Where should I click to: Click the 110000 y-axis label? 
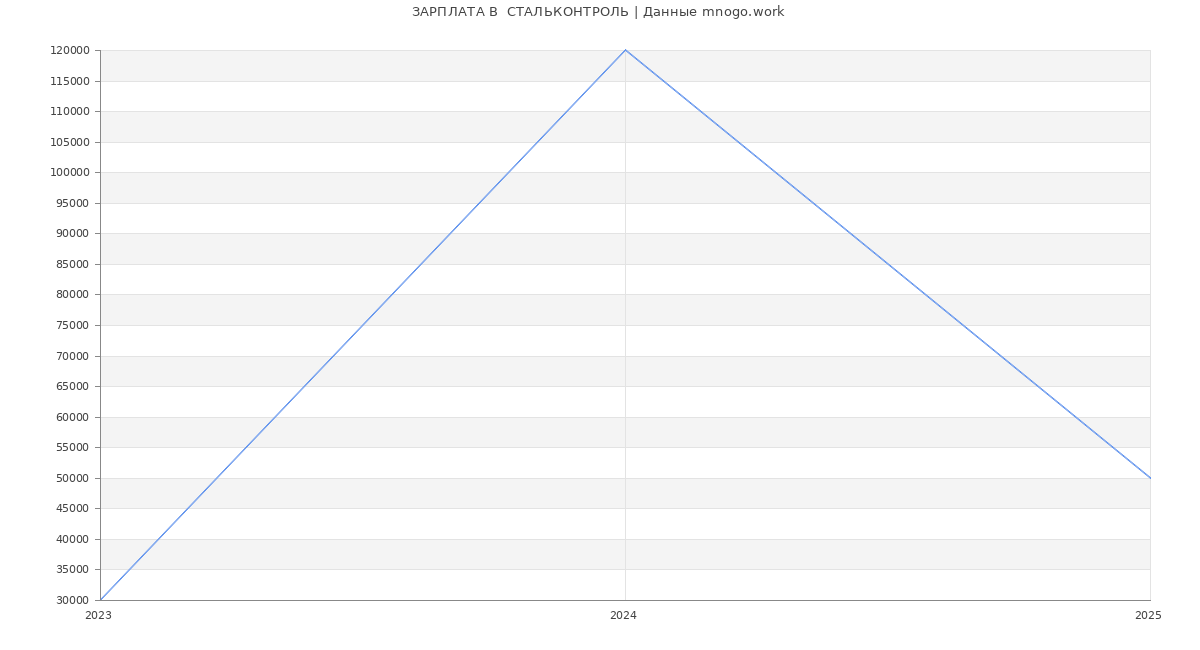[70, 112]
